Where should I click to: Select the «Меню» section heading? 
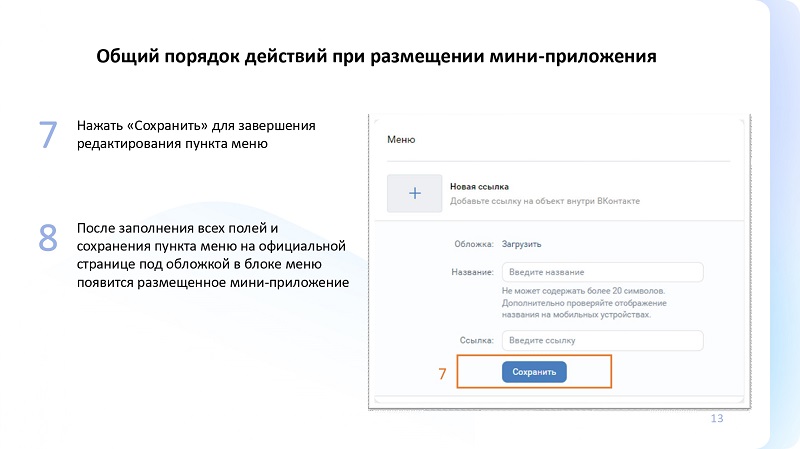pos(401,140)
